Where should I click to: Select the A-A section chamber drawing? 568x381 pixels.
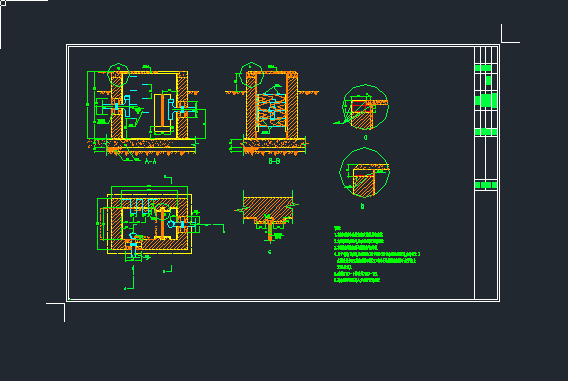[146, 112]
